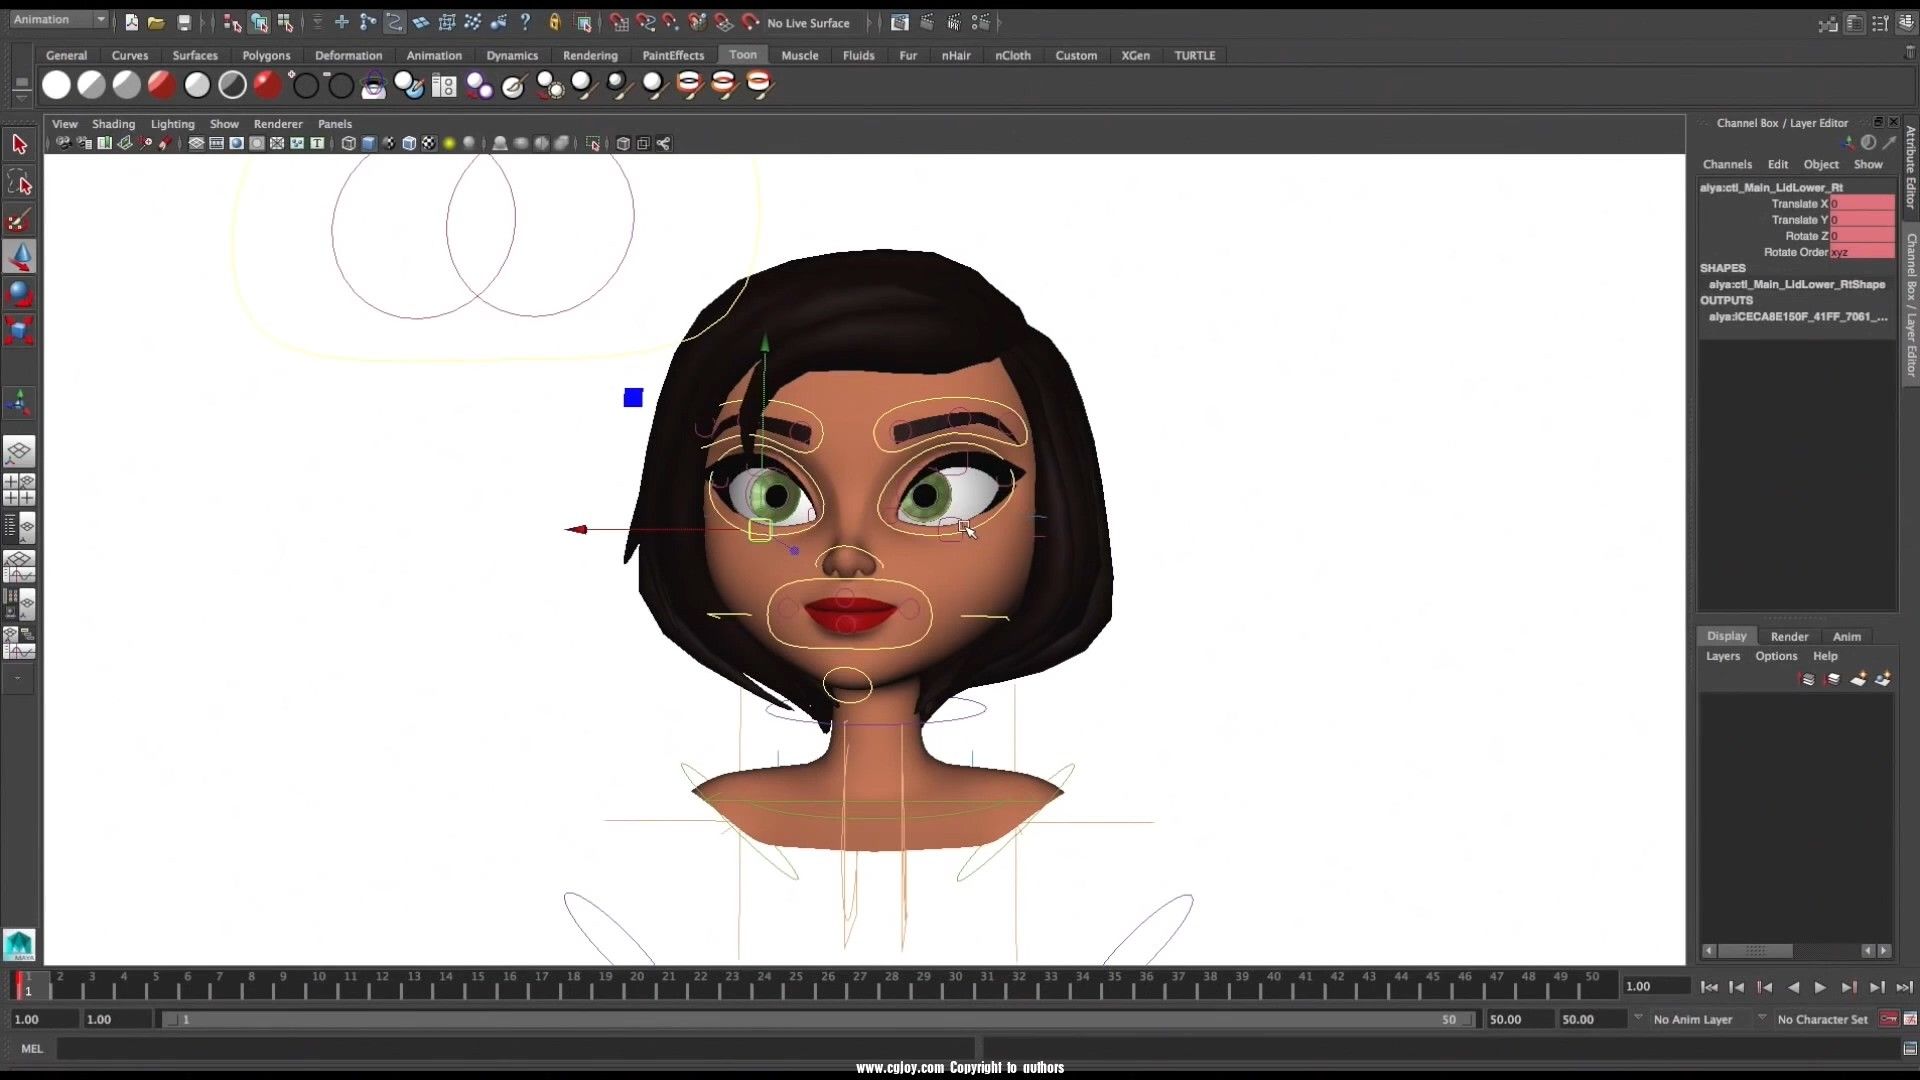Switch to the Polygons shelf tab

(x=266, y=55)
